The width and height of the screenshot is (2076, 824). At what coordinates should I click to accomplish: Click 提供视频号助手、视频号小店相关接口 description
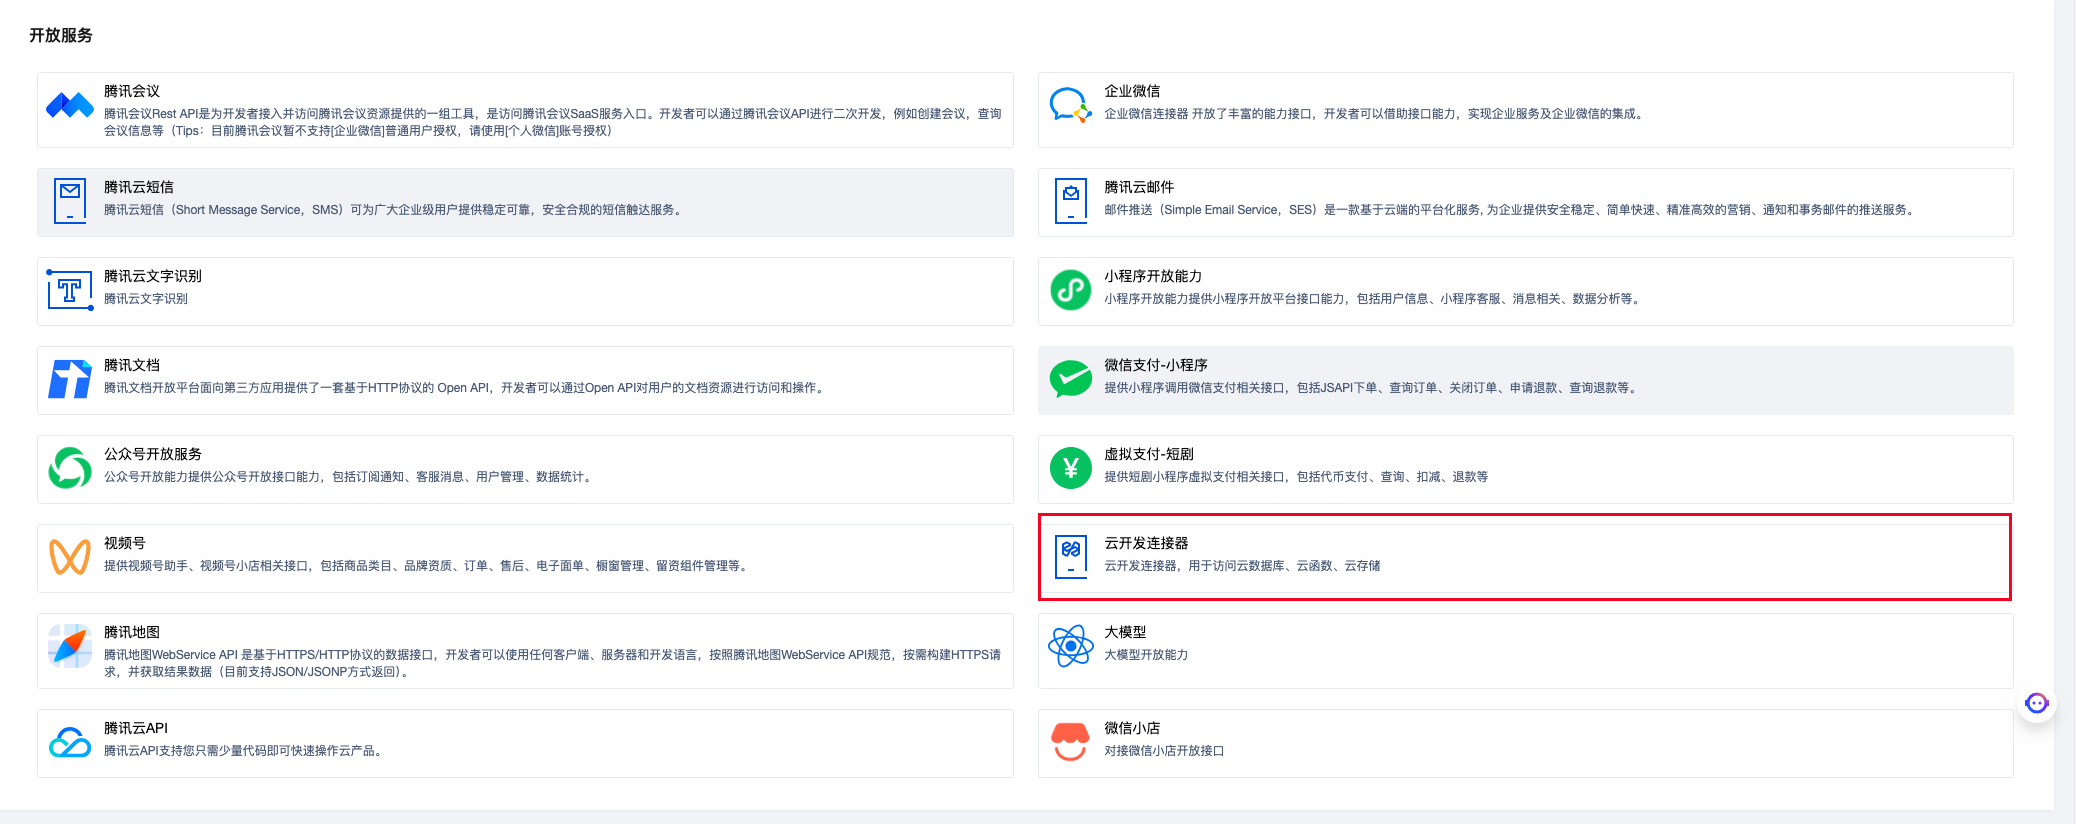tap(428, 566)
